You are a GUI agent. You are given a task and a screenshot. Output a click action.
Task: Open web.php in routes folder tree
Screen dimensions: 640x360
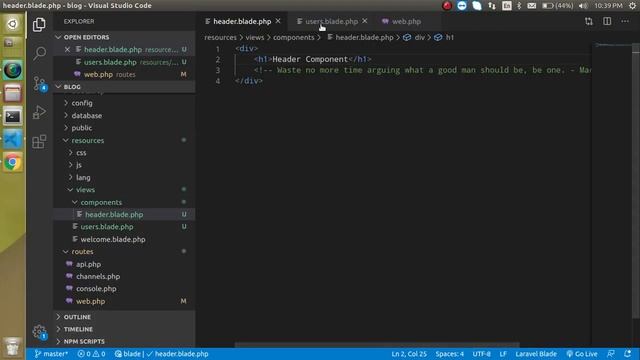coord(124,301)
